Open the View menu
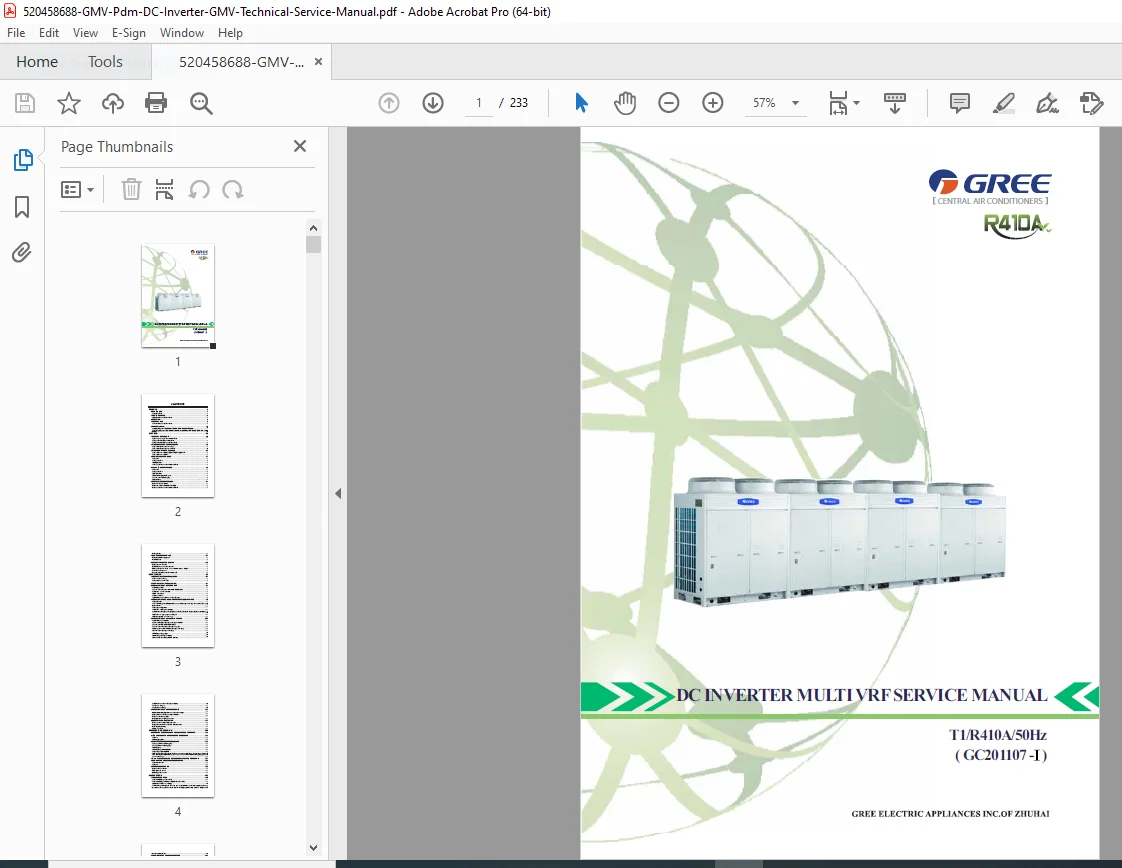This screenshot has height=868, width=1122. click(85, 33)
